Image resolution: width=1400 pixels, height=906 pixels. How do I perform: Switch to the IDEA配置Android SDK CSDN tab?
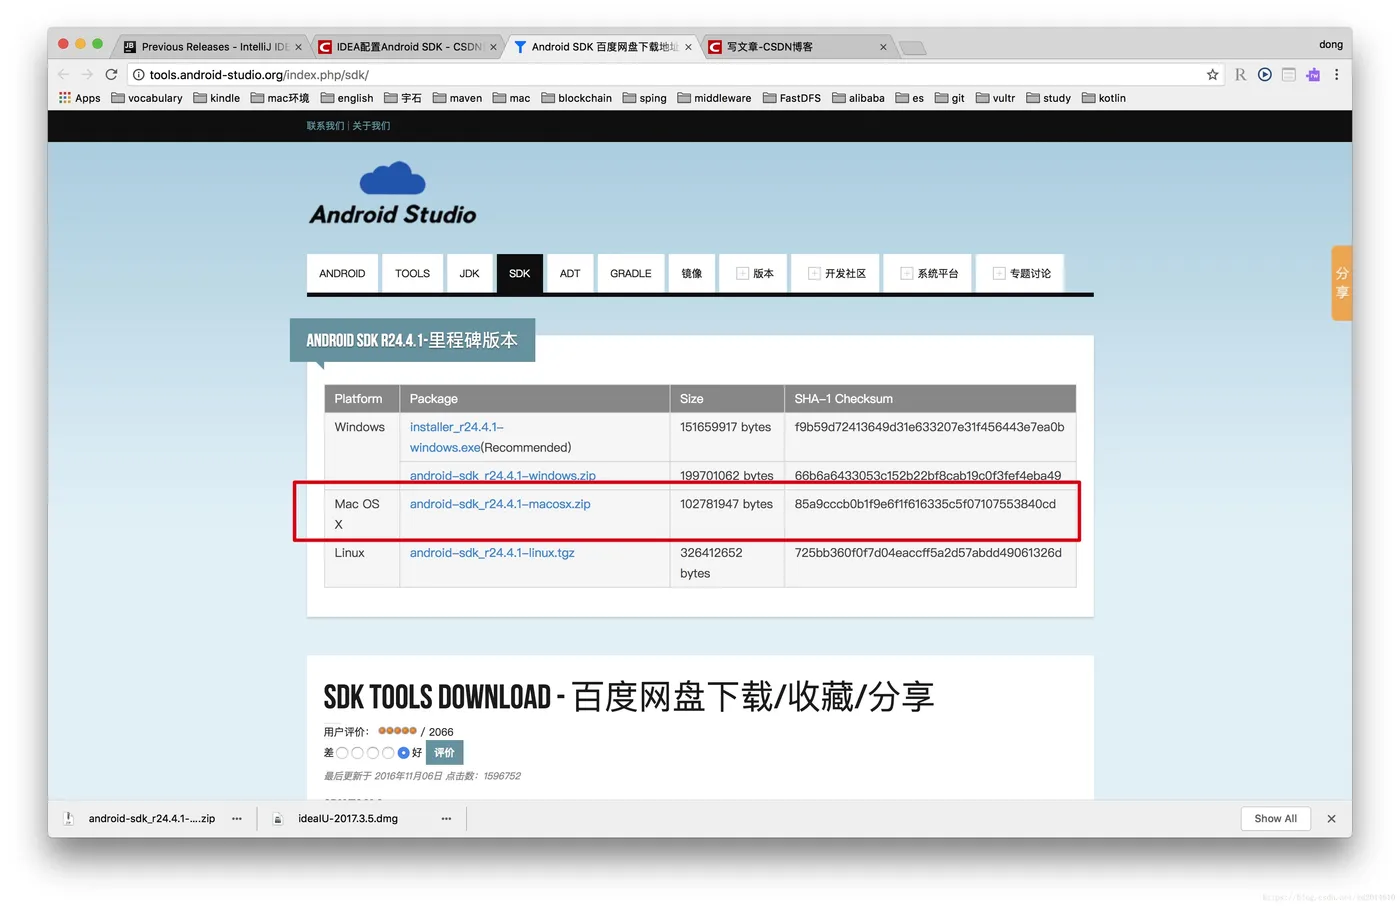point(407,47)
